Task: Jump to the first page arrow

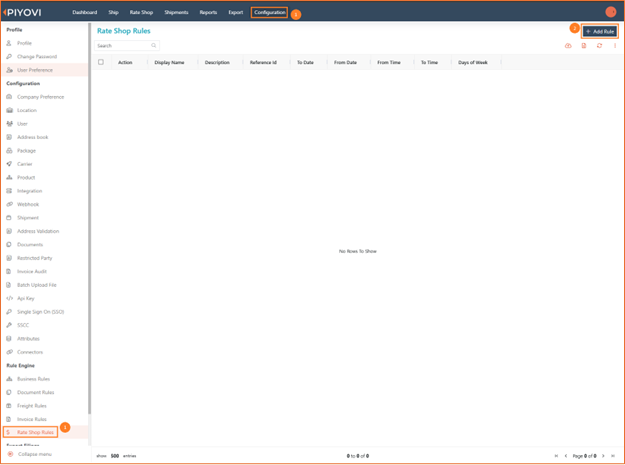Action: click(555, 455)
